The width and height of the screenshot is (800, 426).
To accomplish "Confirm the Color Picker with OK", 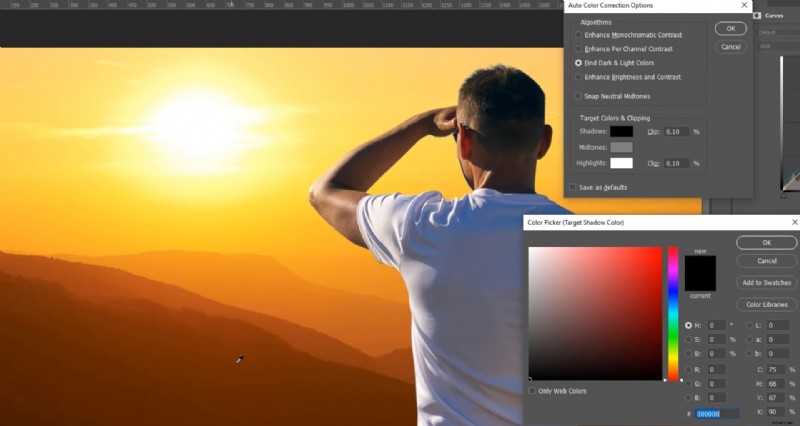I will (x=766, y=243).
